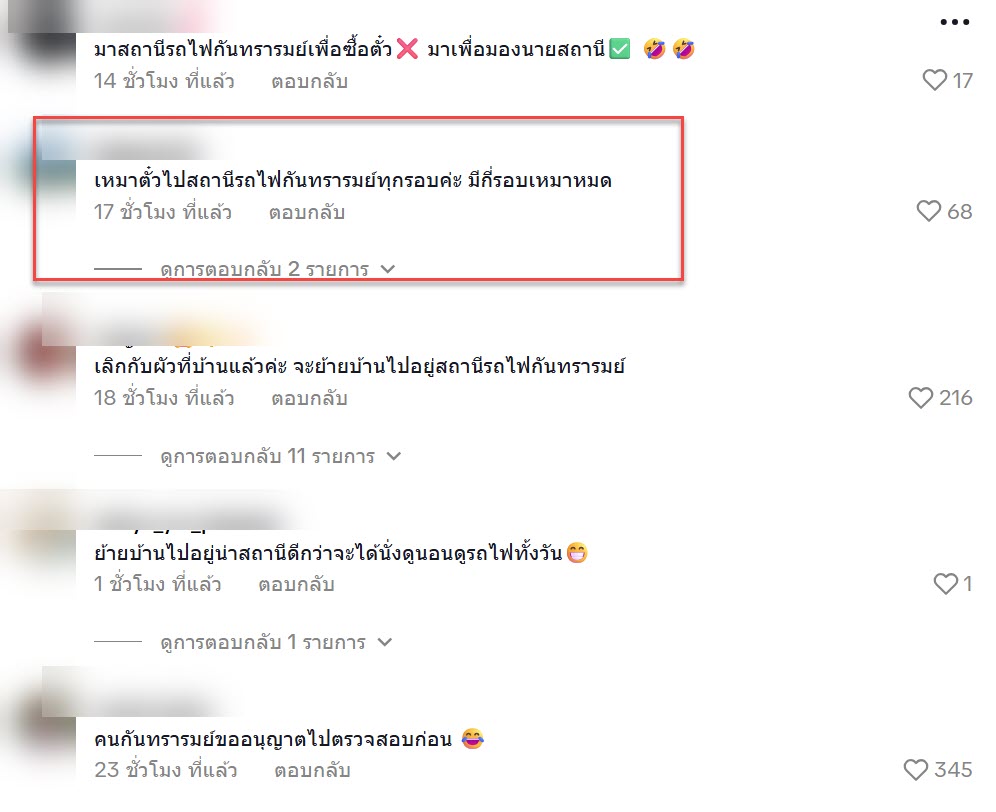Reply to the 23-hours-ago comment
Image resolution: width=996 pixels, height=812 pixels.
[313, 770]
